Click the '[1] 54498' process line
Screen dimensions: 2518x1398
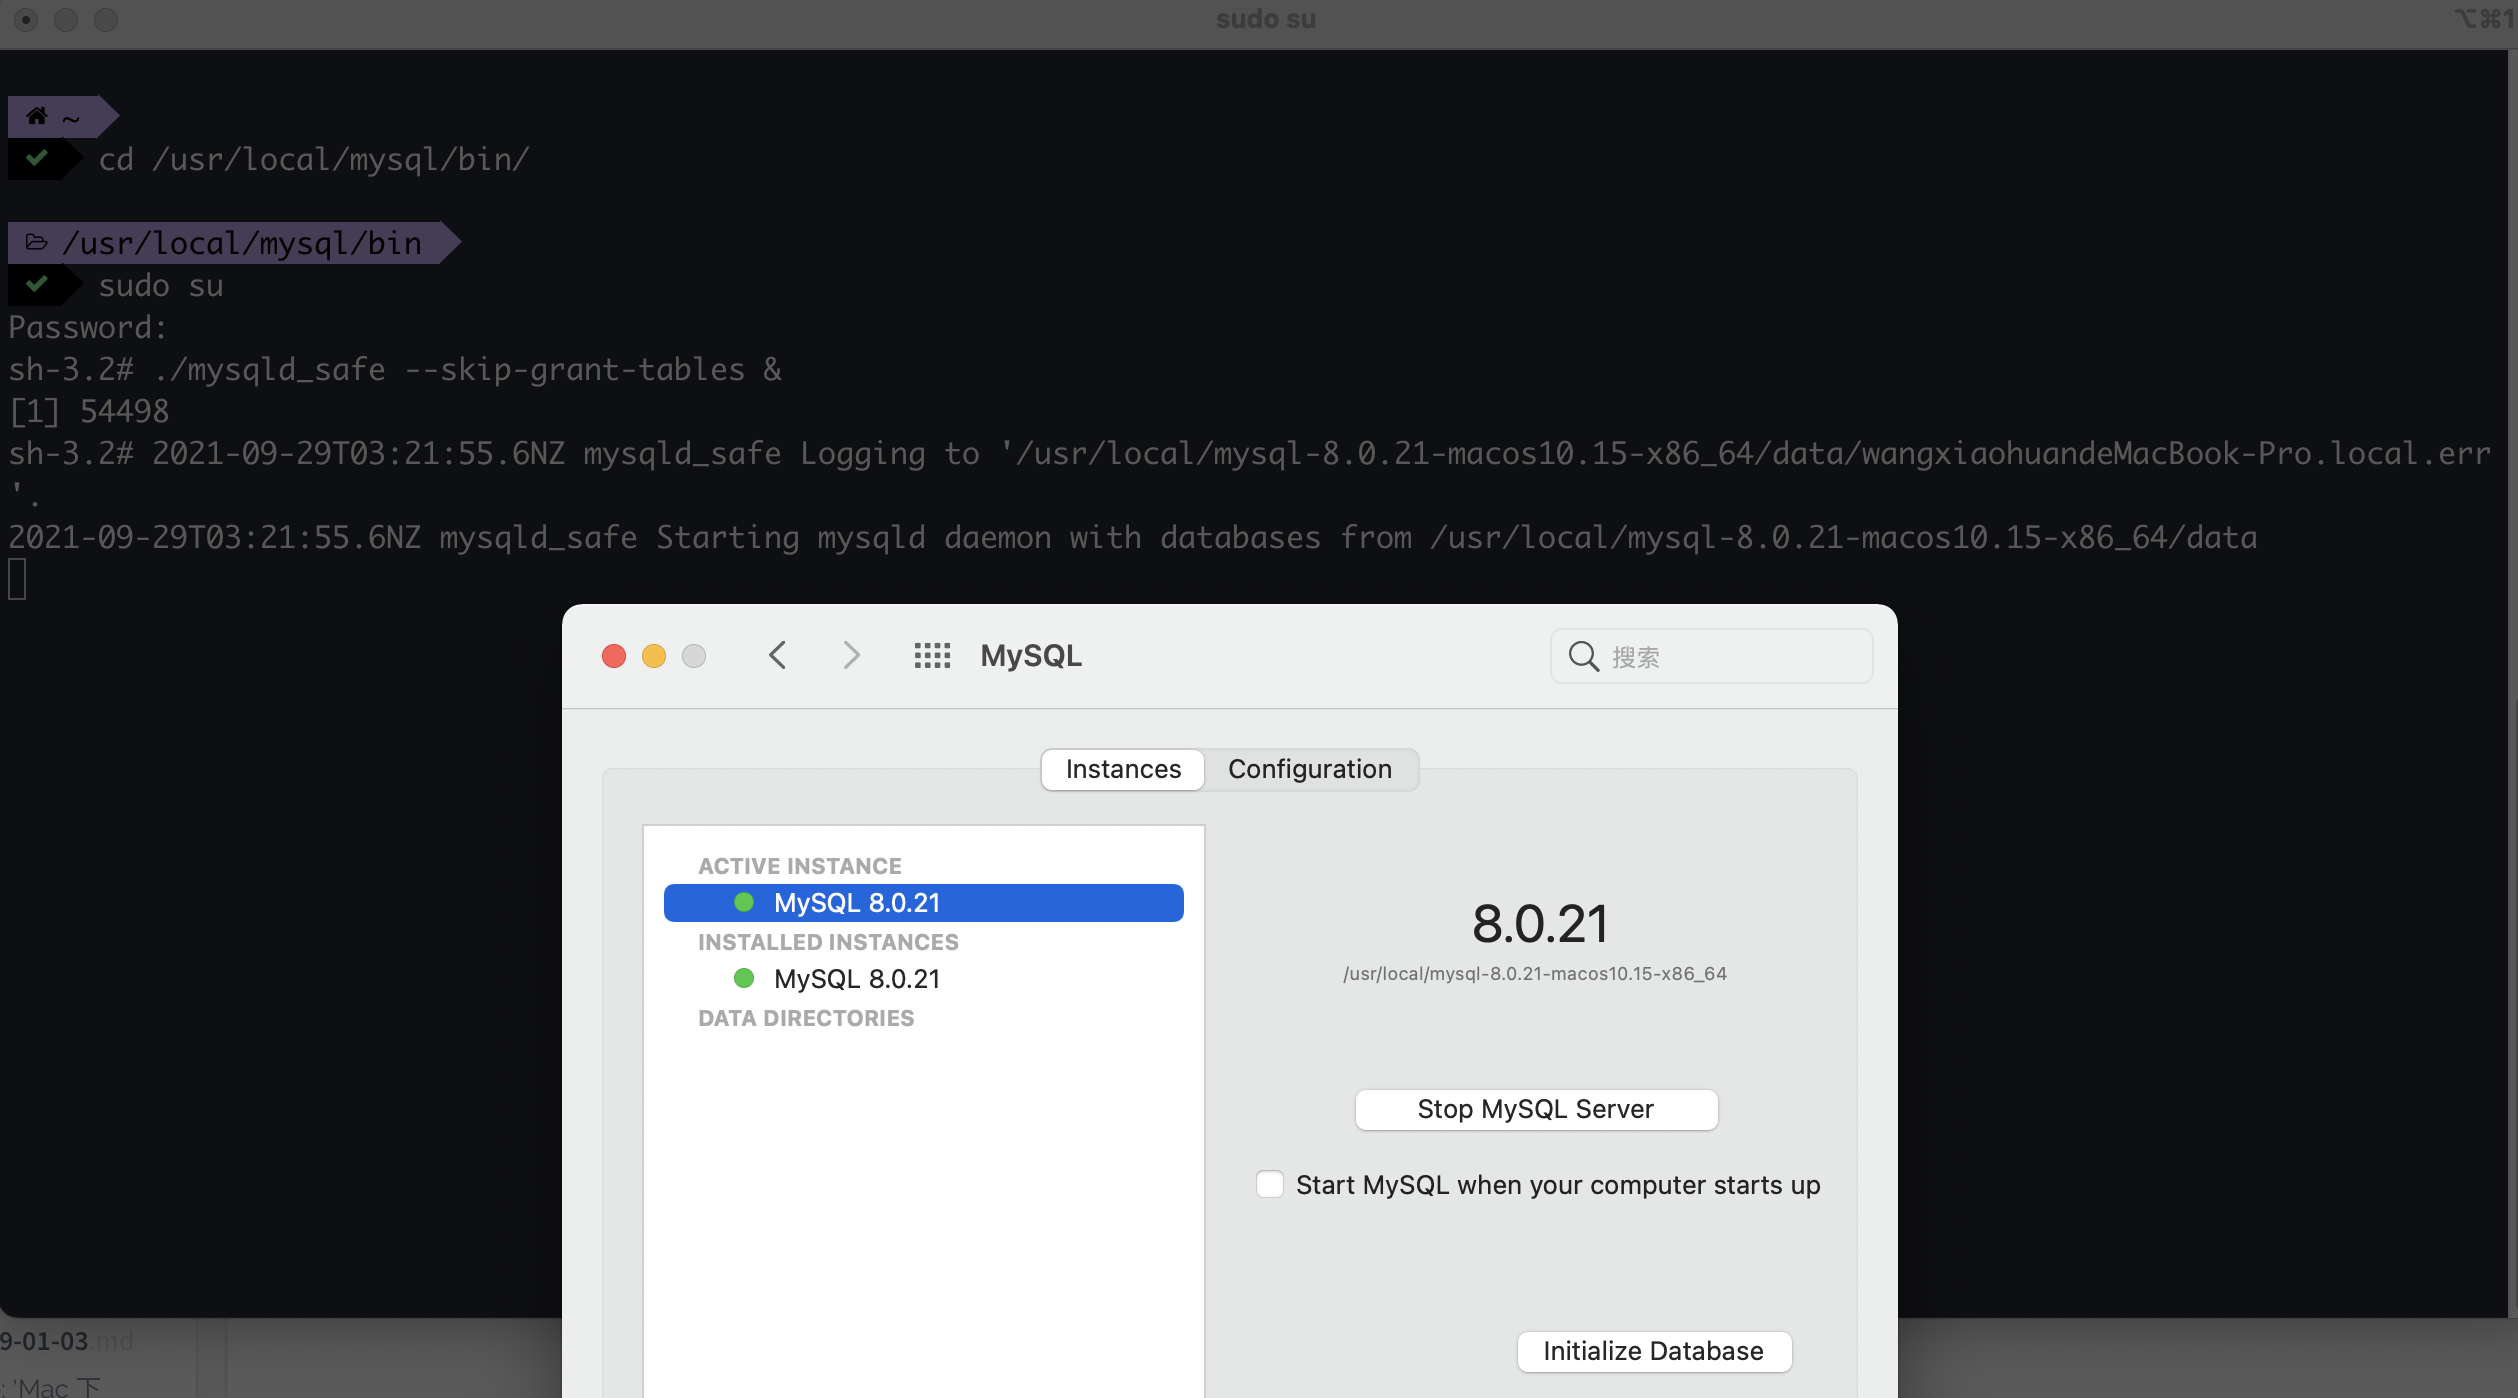(89, 412)
